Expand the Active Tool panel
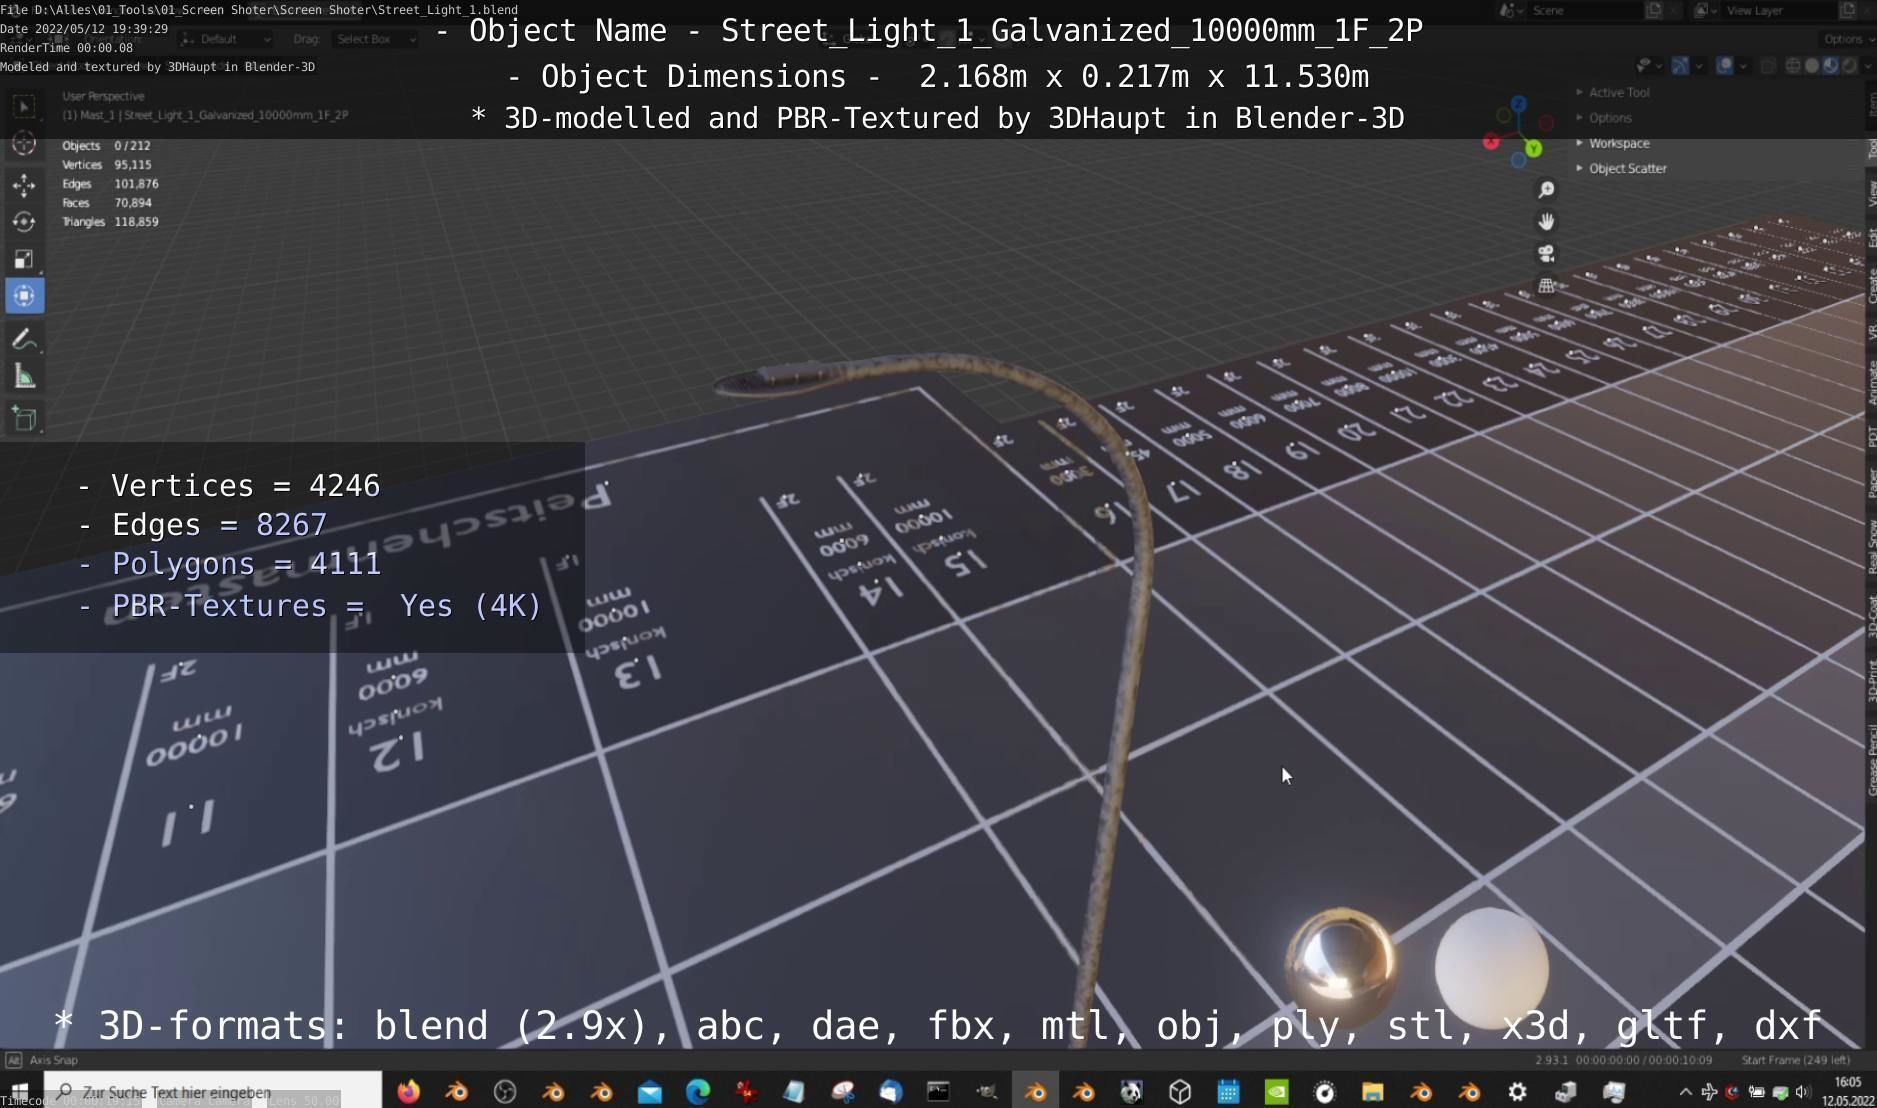 pos(1613,92)
